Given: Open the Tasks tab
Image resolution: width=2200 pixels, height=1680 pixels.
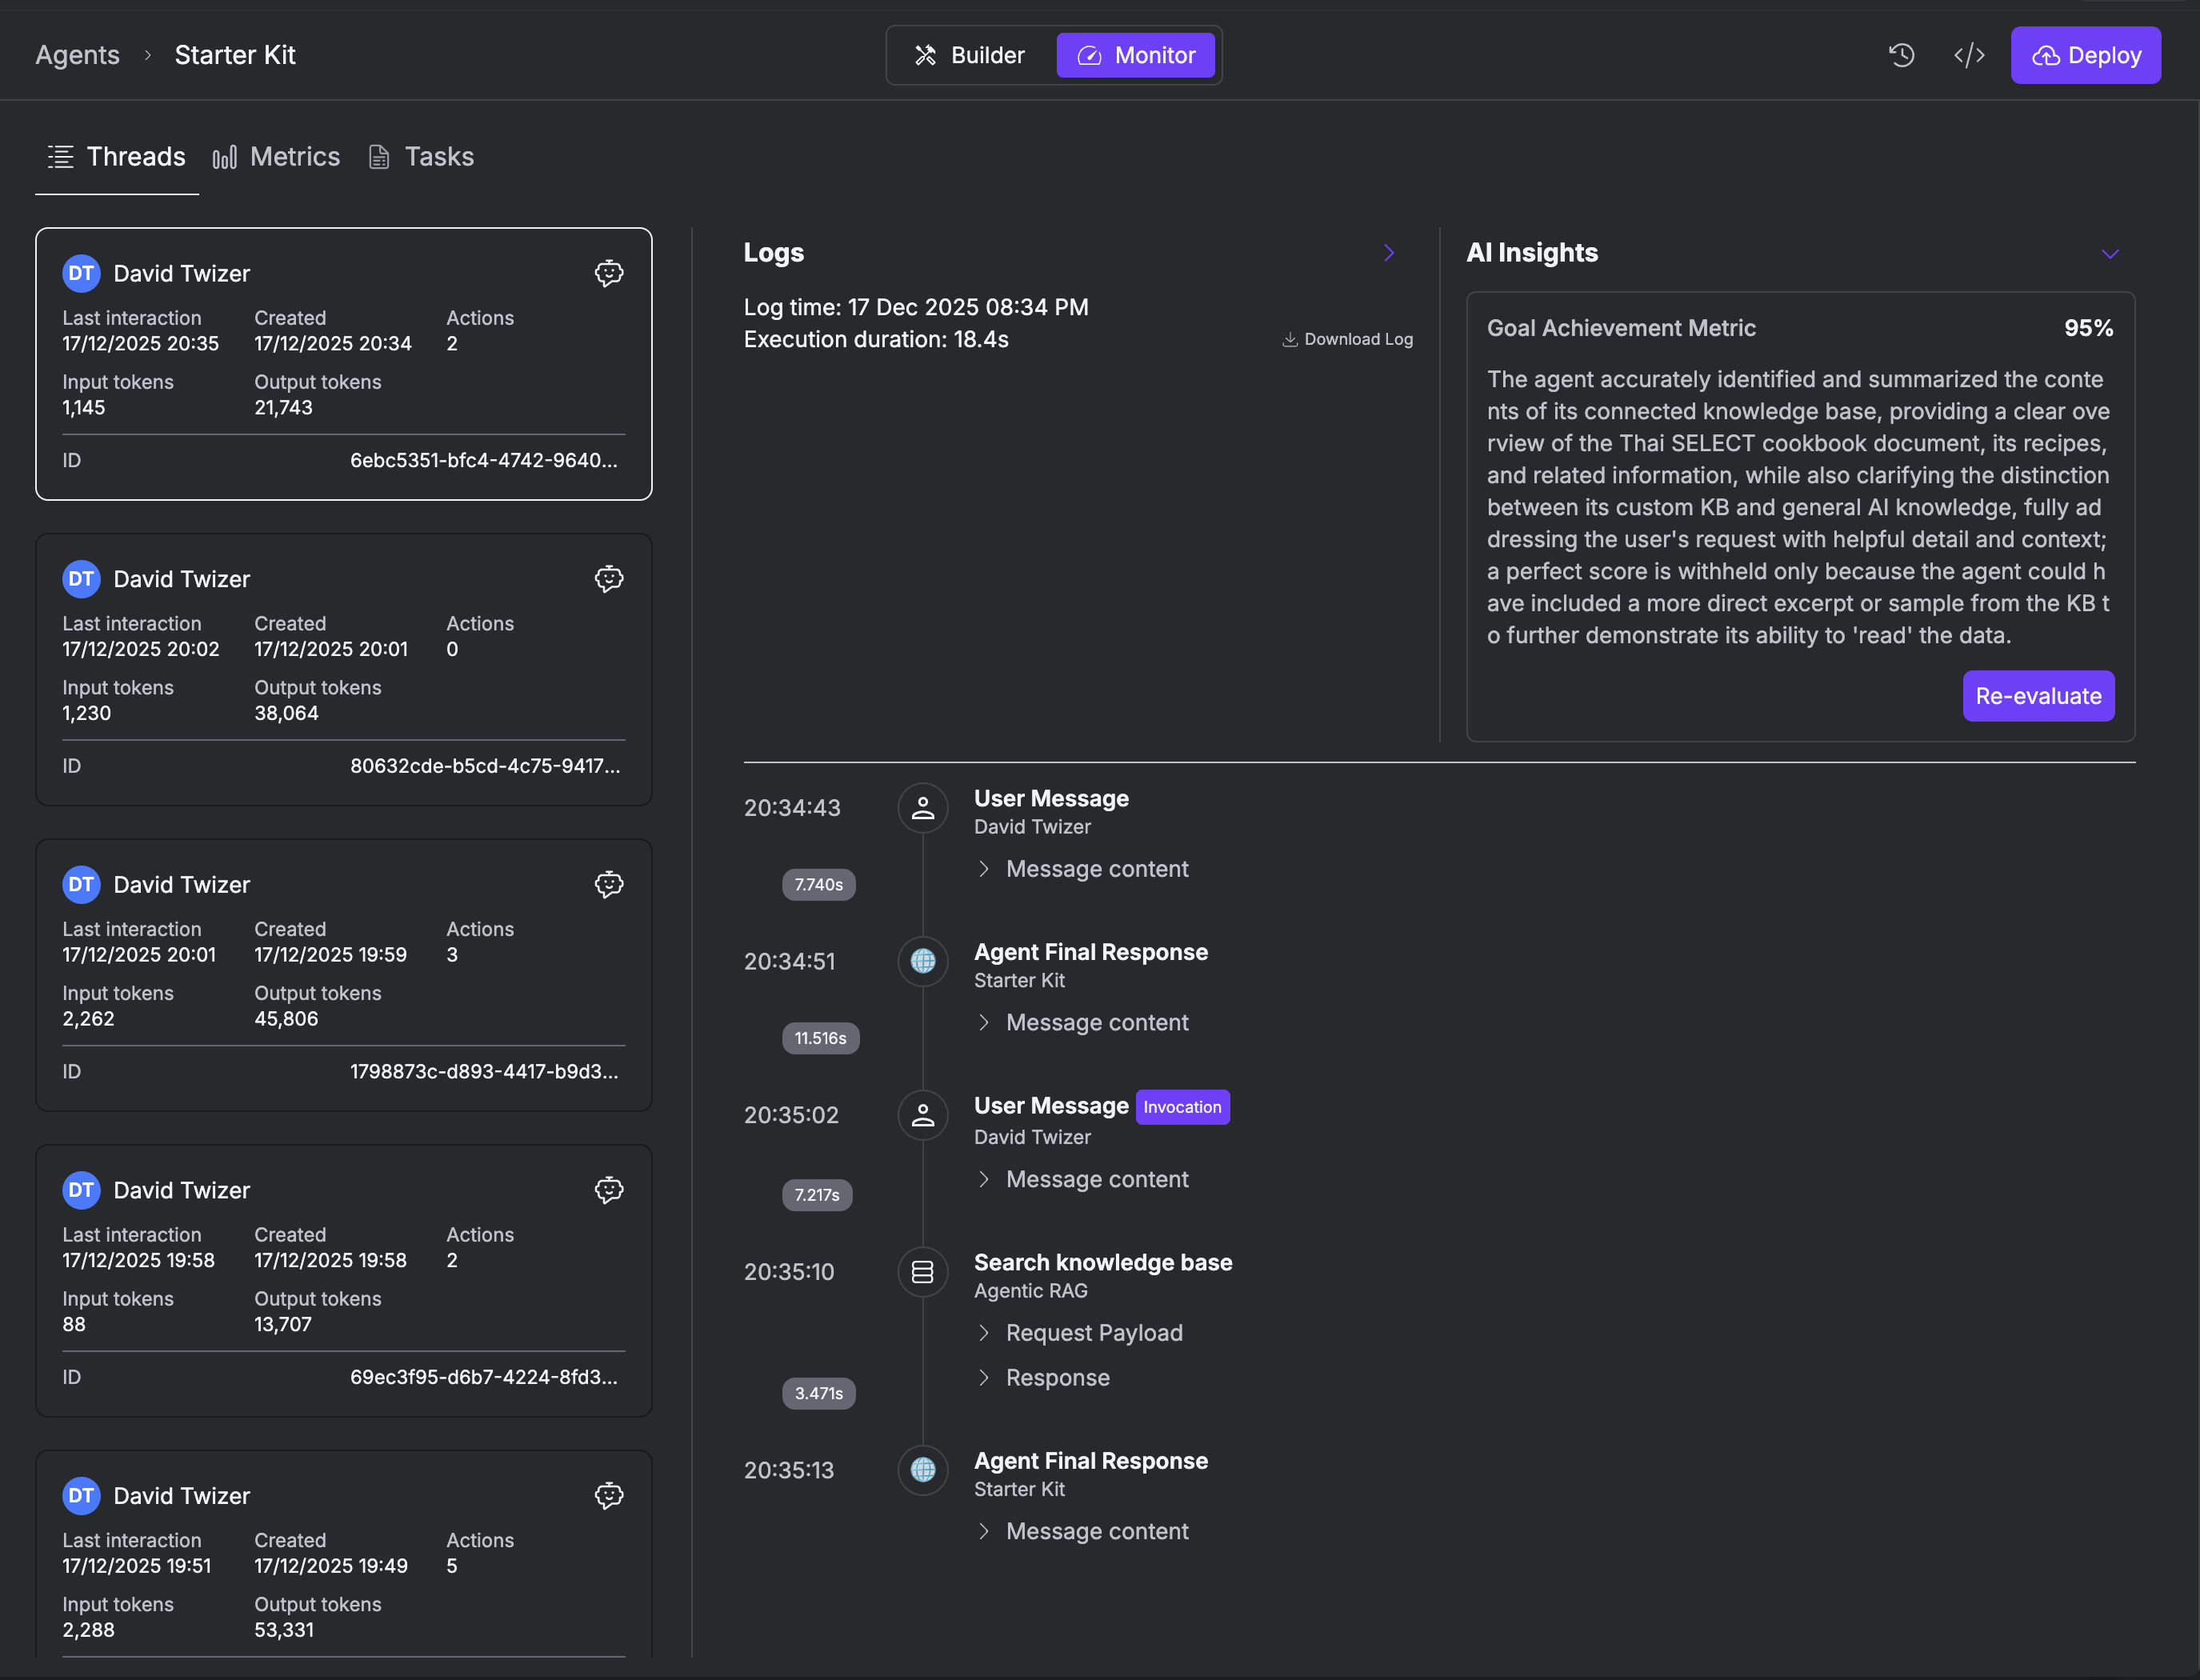Looking at the screenshot, I should pyautogui.click(x=440, y=156).
